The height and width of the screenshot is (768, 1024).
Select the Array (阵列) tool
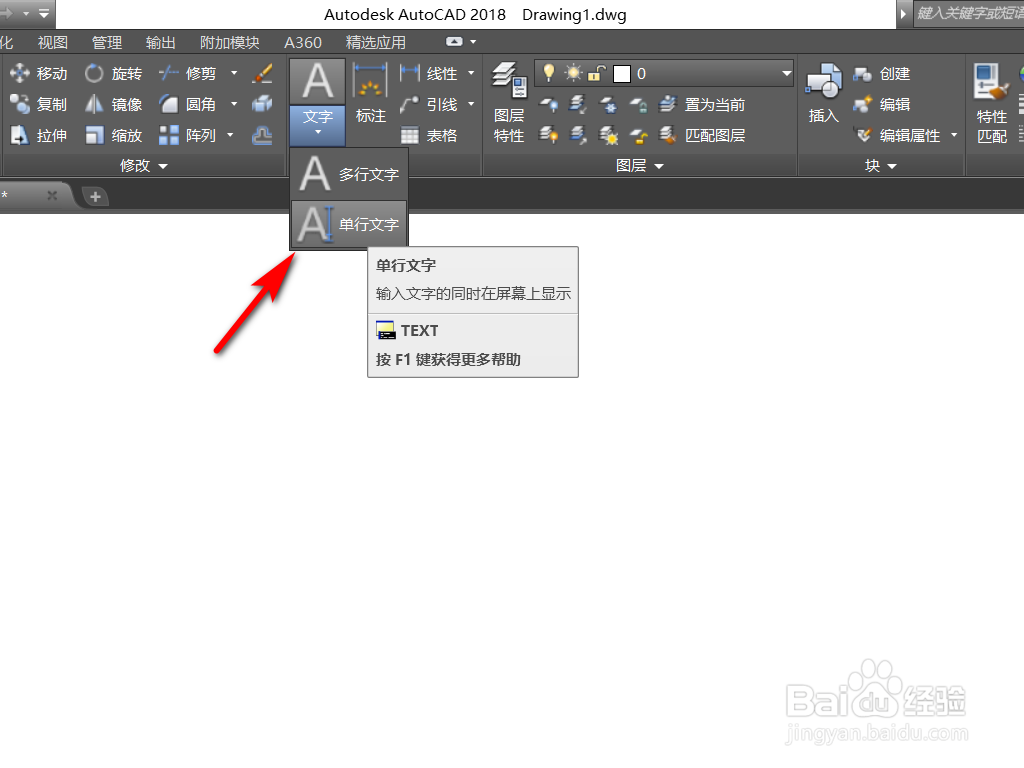(x=188, y=135)
